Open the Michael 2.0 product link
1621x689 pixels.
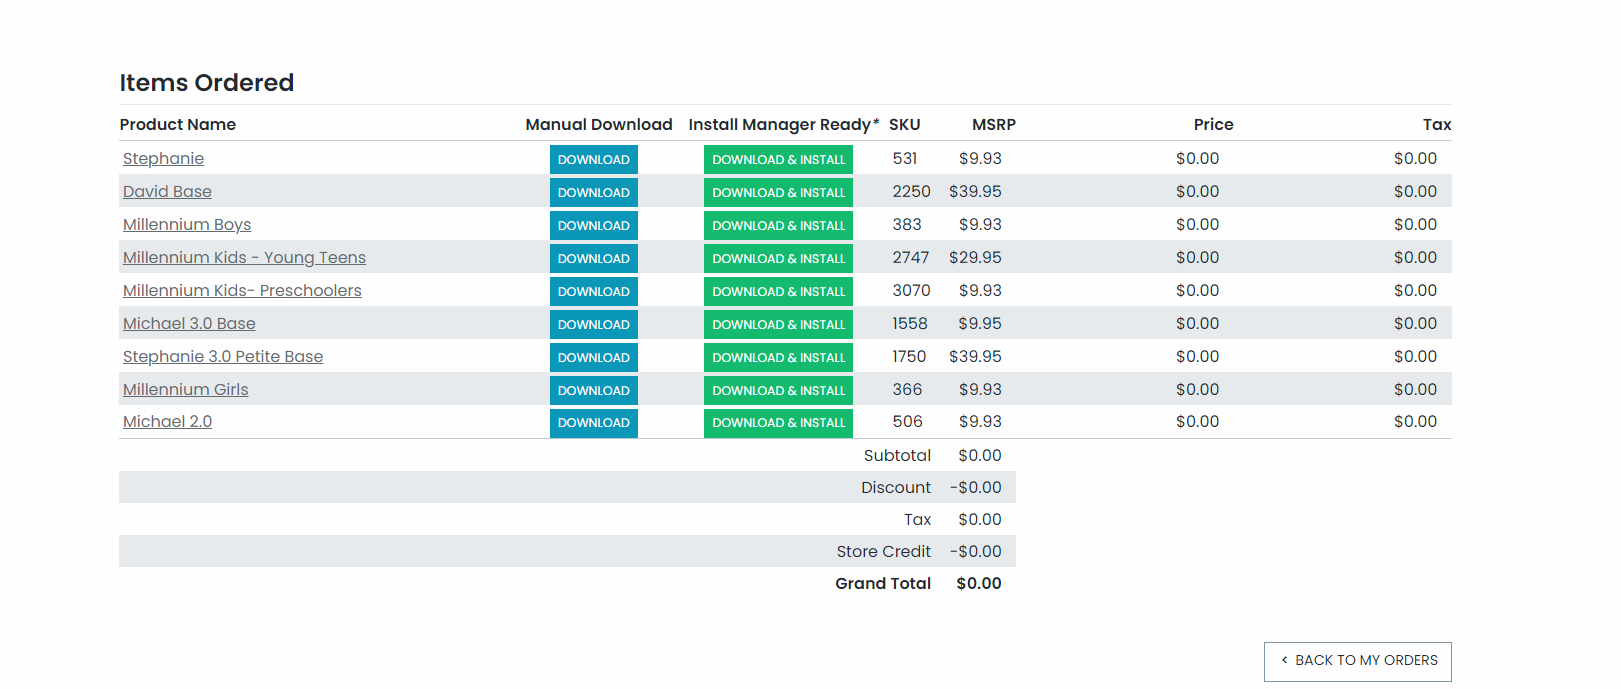tap(167, 422)
